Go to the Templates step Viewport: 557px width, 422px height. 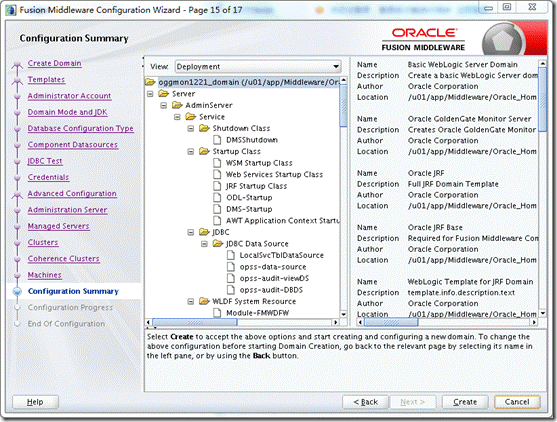(46, 80)
